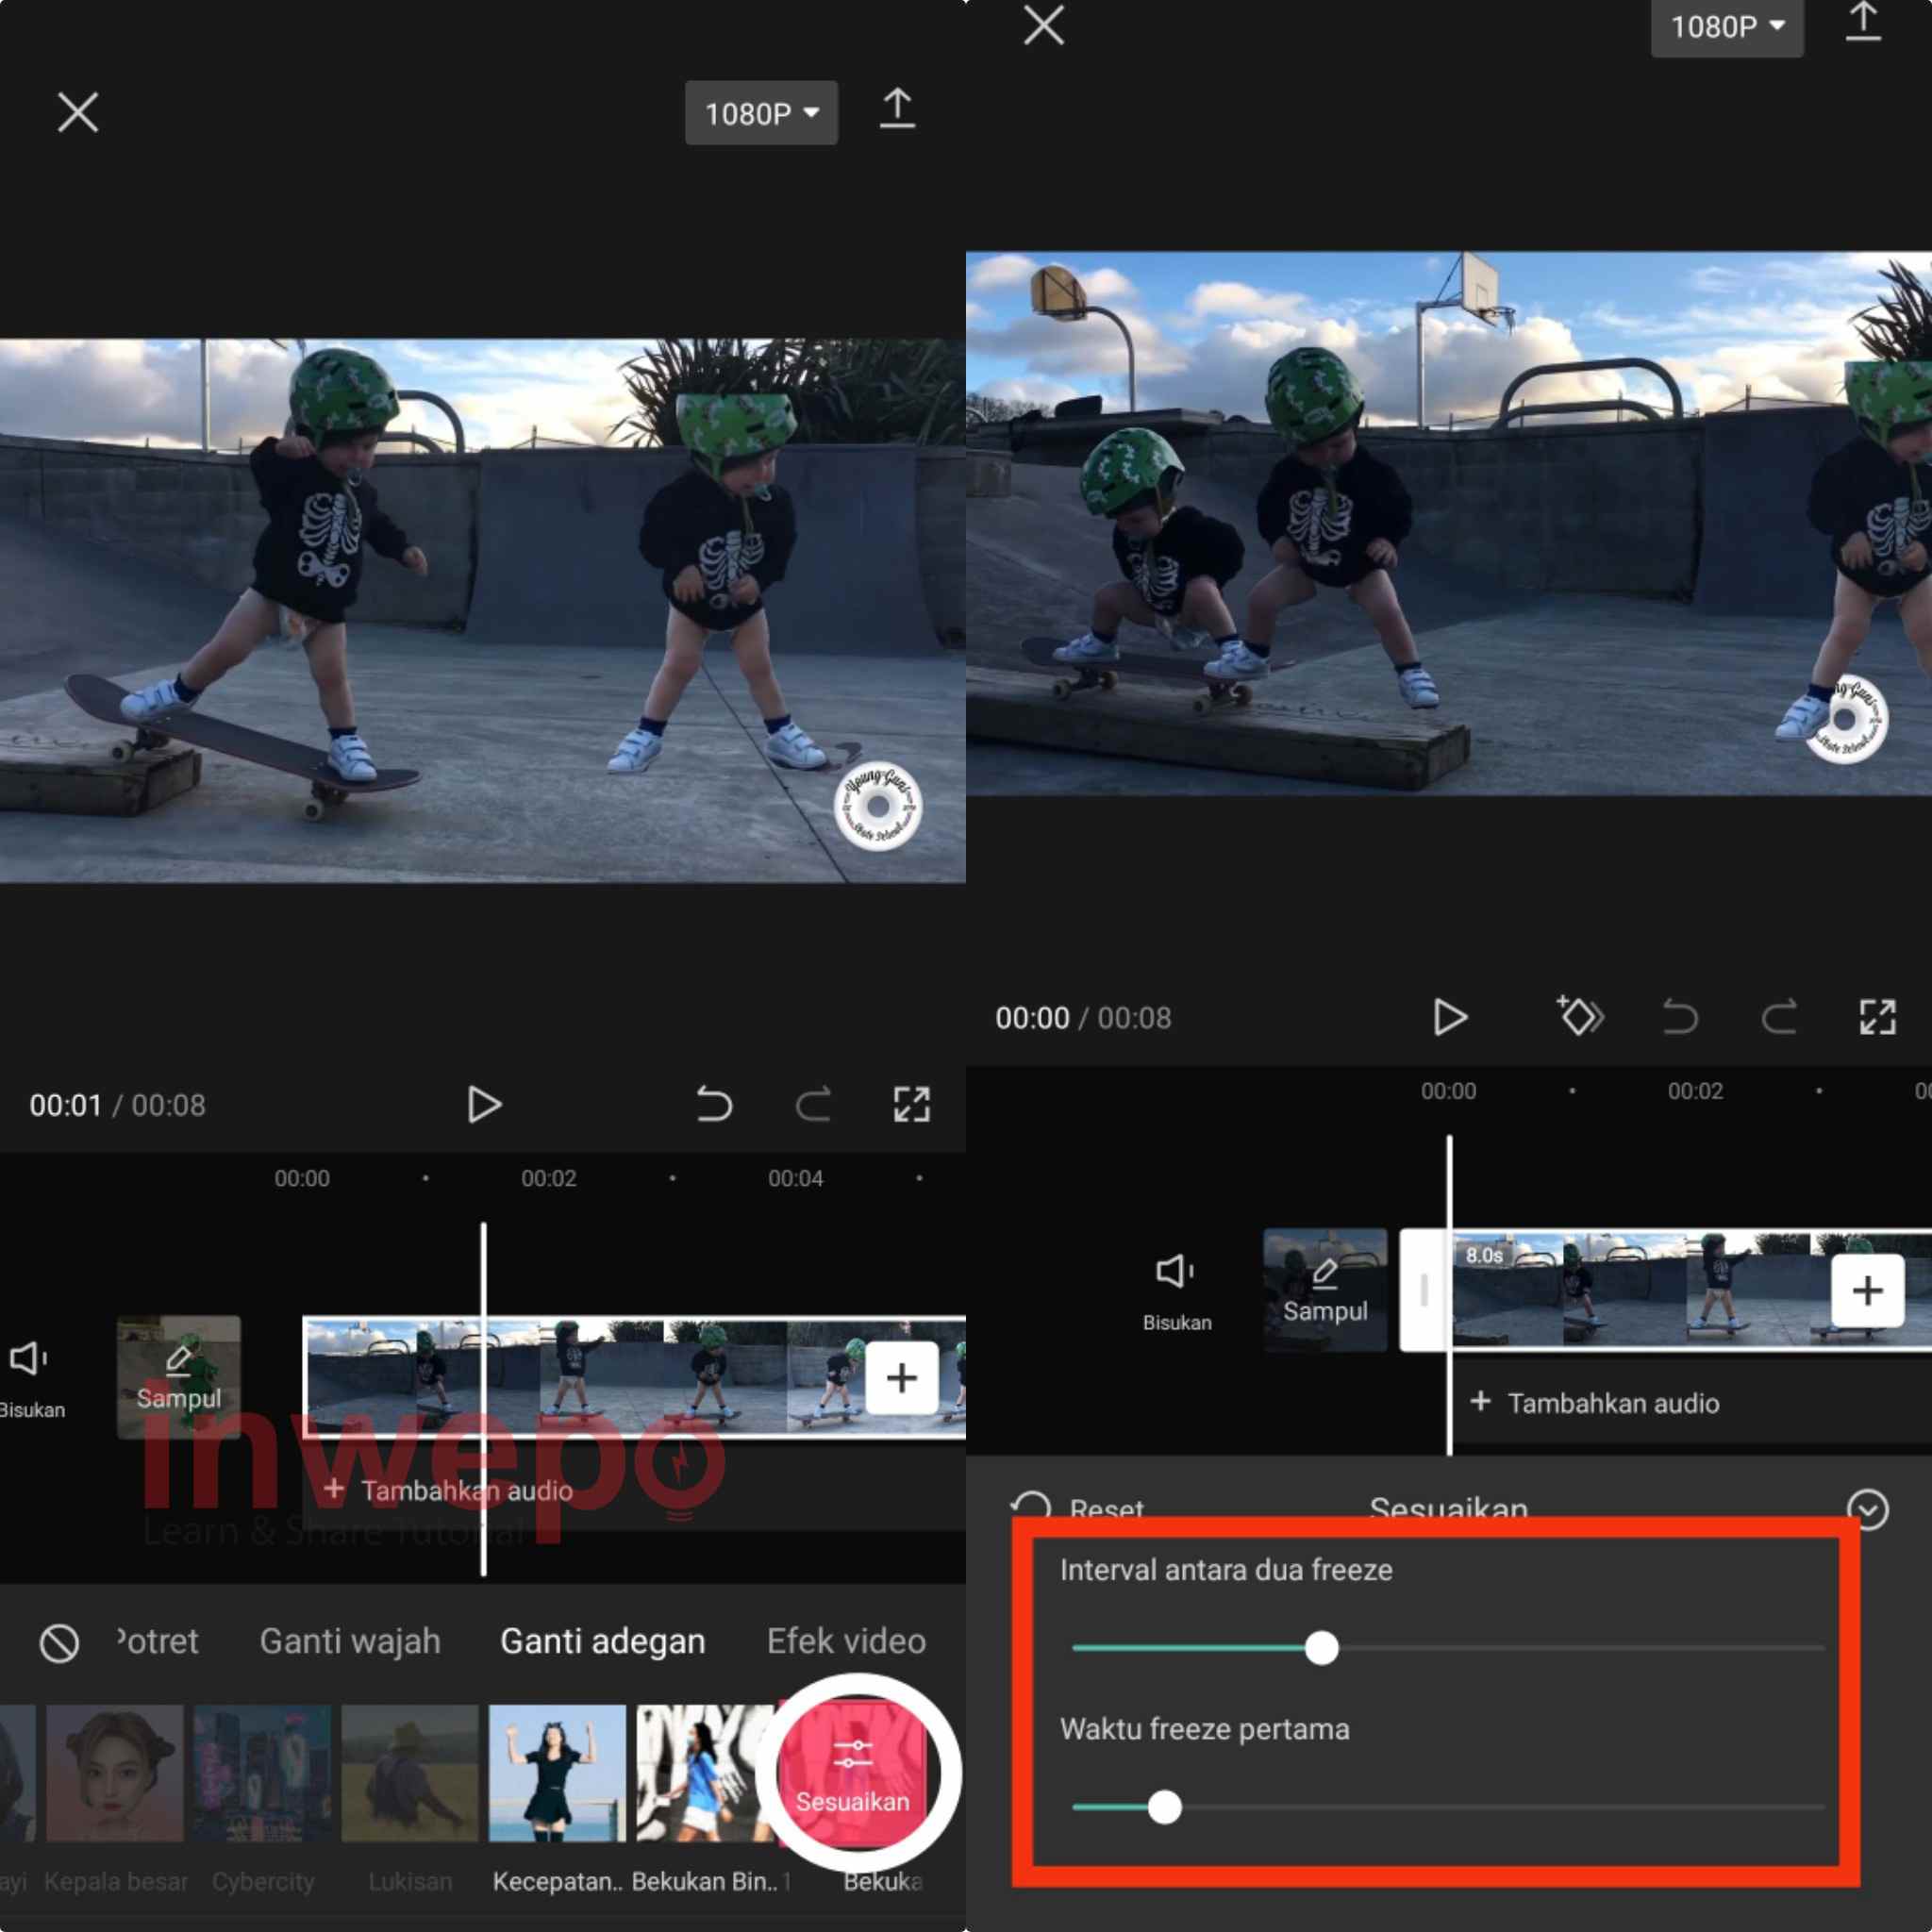The width and height of the screenshot is (1932, 1932).
Task: Click the Interval antara dua freeze slider
Action: click(x=1321, y=1648)
